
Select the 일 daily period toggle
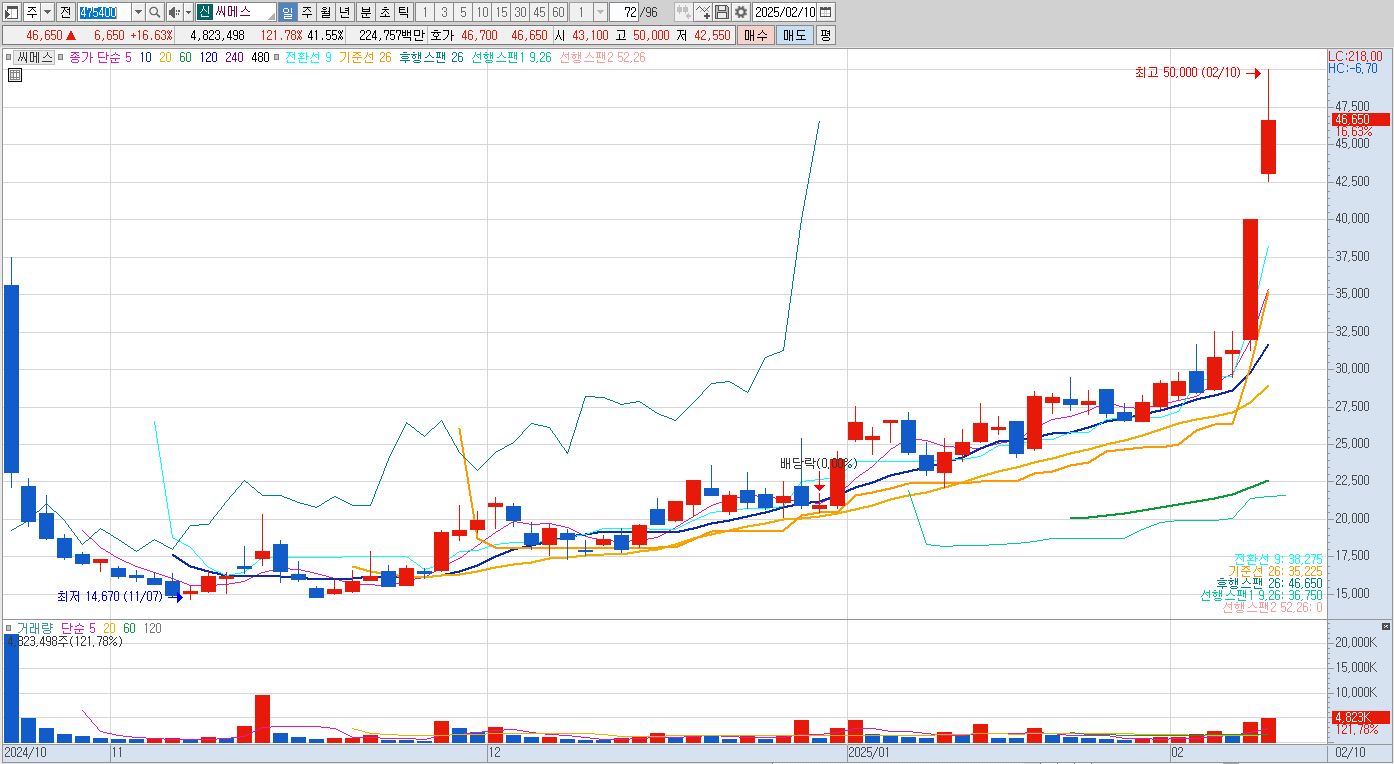point(287,12)
